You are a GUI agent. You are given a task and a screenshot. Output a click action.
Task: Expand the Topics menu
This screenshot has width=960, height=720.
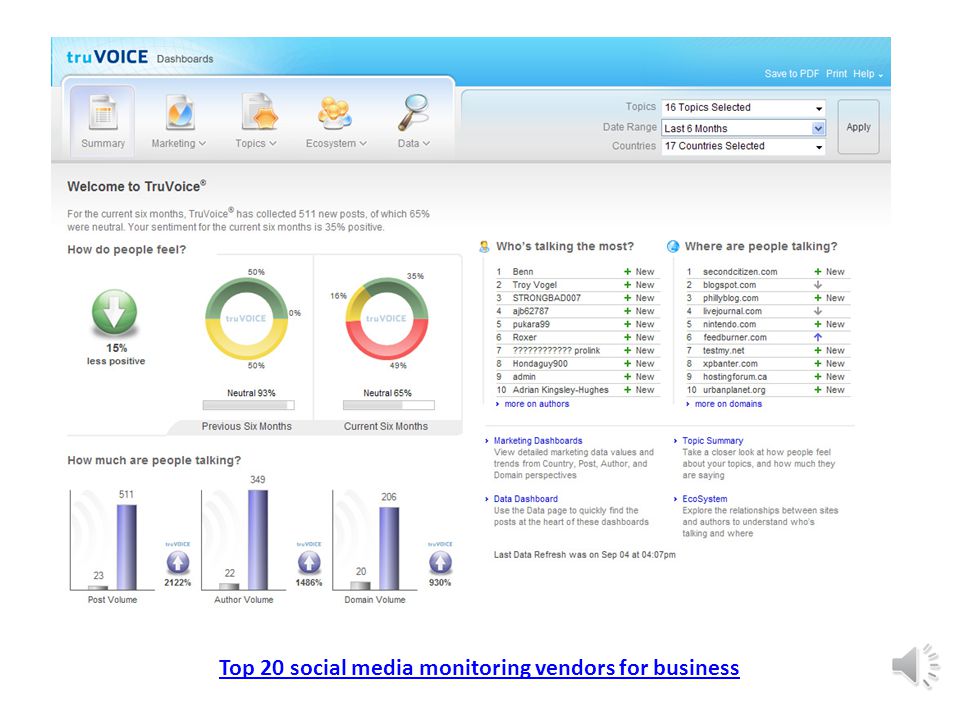[x=256, y=143]
